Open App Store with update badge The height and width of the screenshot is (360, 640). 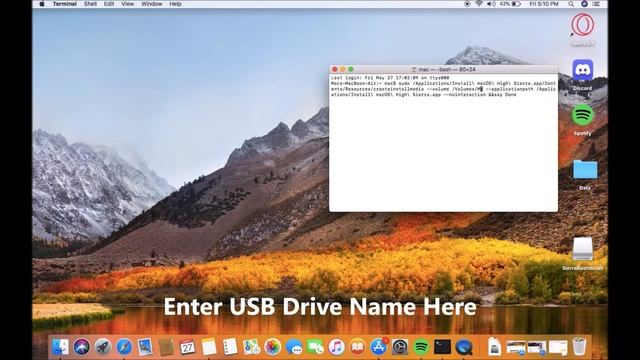[379, 347]
